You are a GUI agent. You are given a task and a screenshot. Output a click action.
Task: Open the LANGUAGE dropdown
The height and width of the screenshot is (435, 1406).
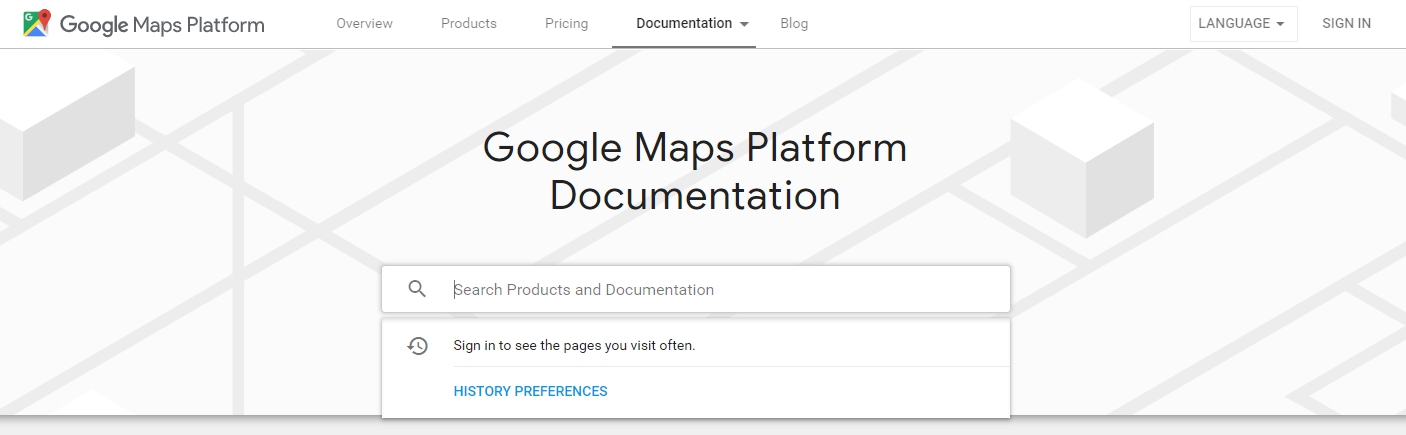pyautogui.click(x=1243, y=23)
